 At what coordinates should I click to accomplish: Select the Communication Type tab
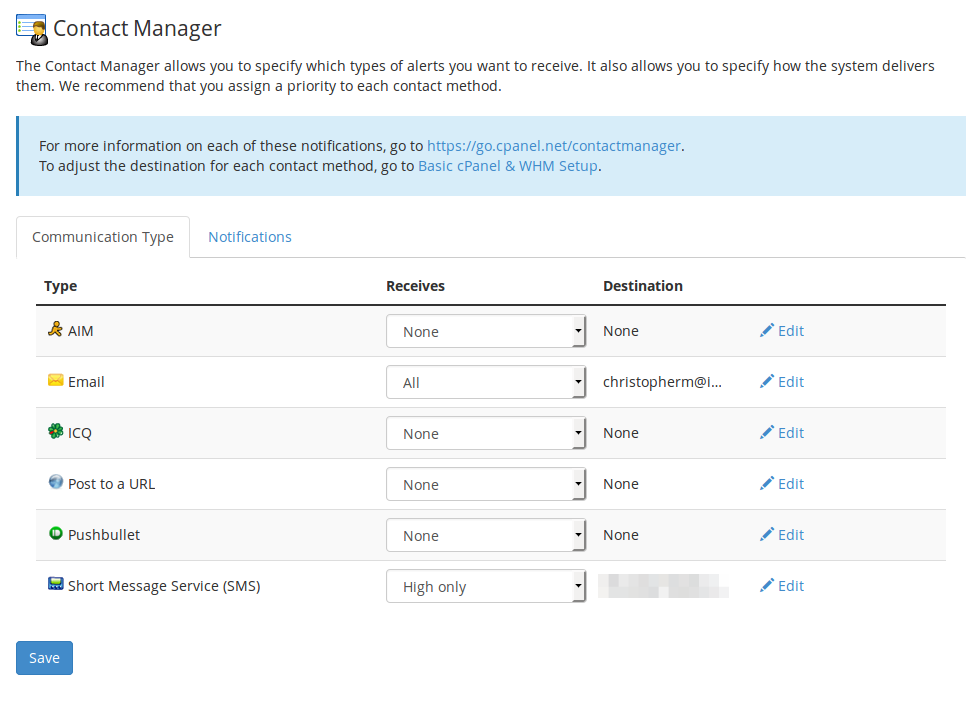[103, 238]
